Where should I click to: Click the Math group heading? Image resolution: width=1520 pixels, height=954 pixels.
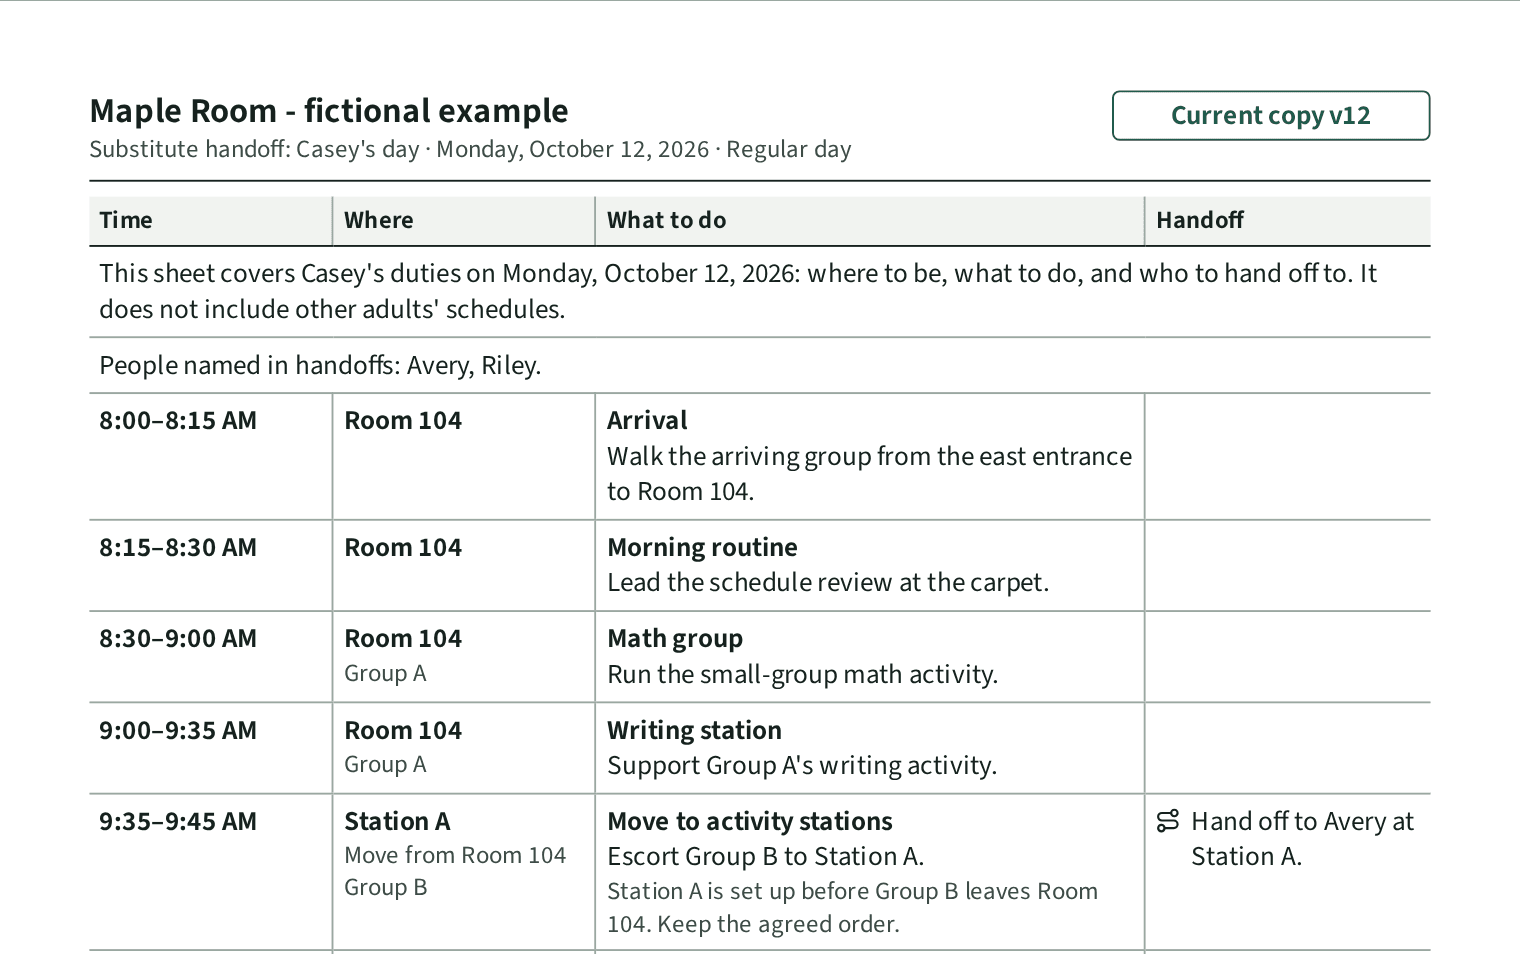[x=675, y=639]
